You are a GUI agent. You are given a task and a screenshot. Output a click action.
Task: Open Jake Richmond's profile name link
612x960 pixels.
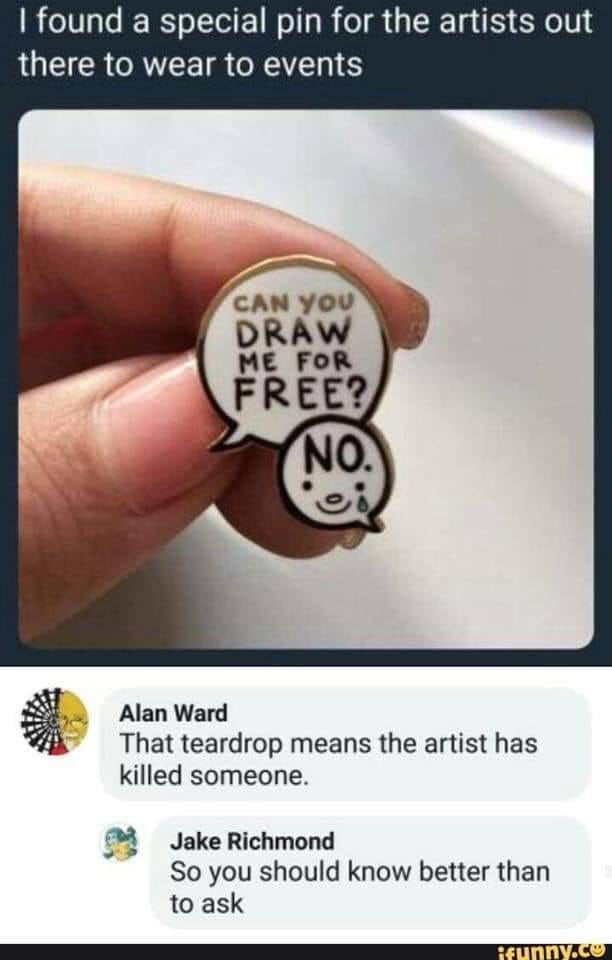coord(252,841)
